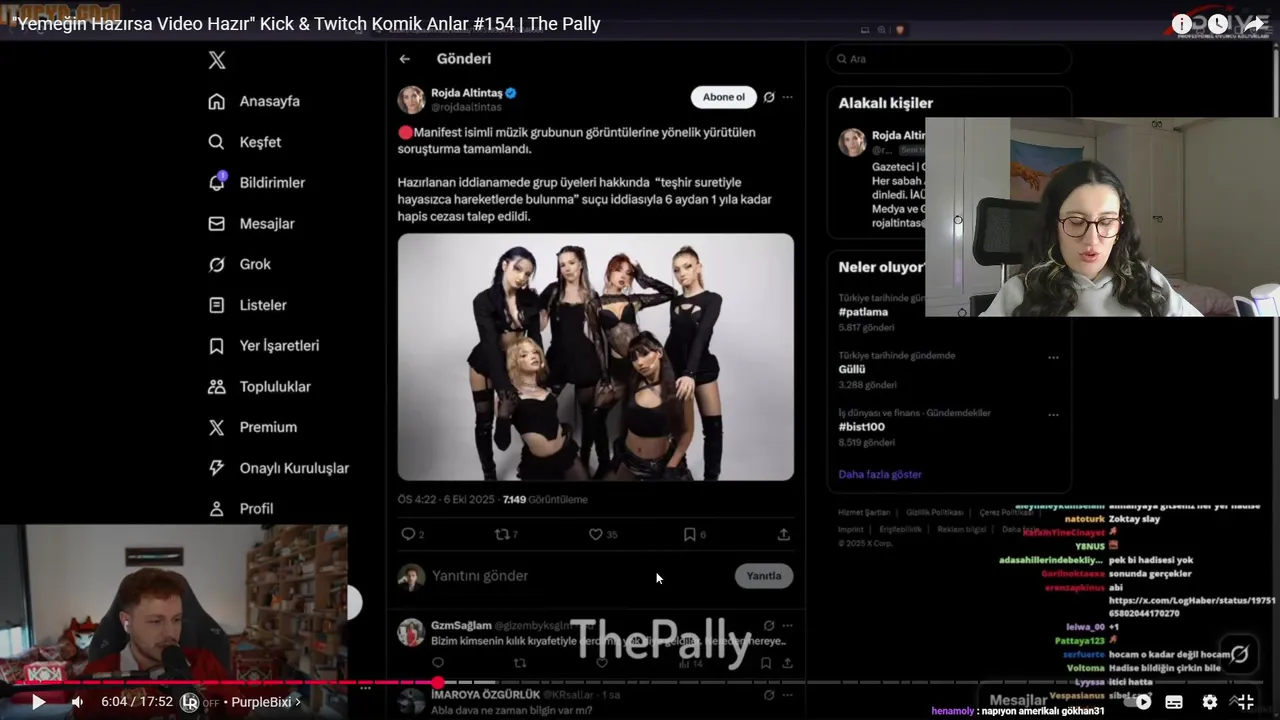Open Yer İşaretleri bookmarks page

[x=263, y=346]
